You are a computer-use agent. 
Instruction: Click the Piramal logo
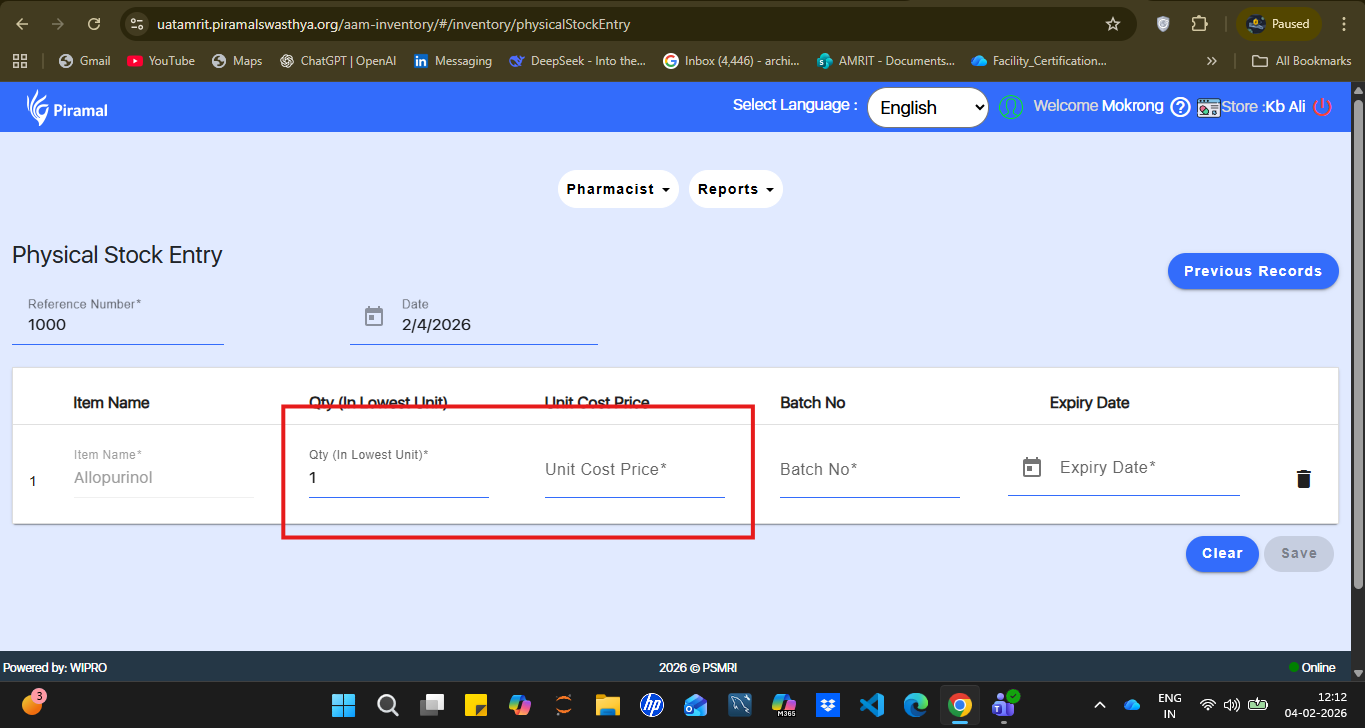coord(67,108)
